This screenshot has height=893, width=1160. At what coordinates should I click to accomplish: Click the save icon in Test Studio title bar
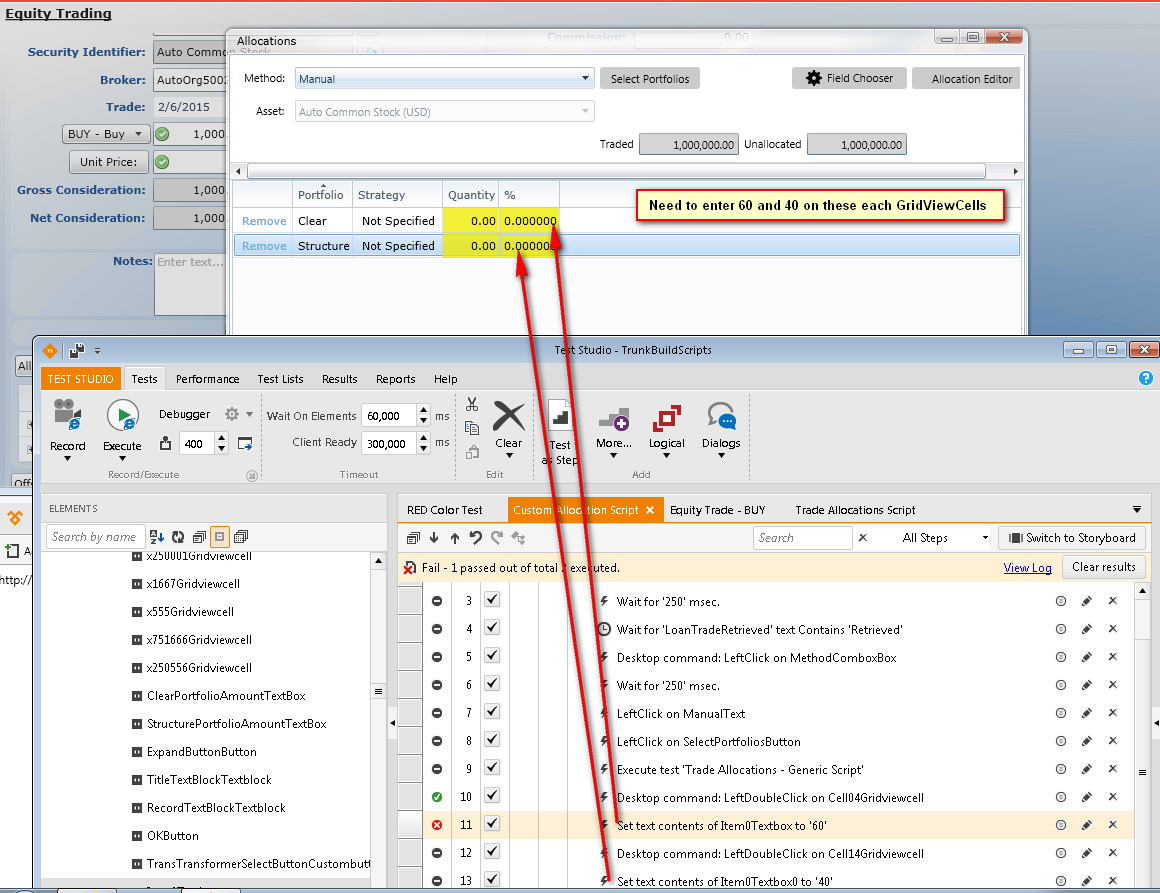(77, 351)
